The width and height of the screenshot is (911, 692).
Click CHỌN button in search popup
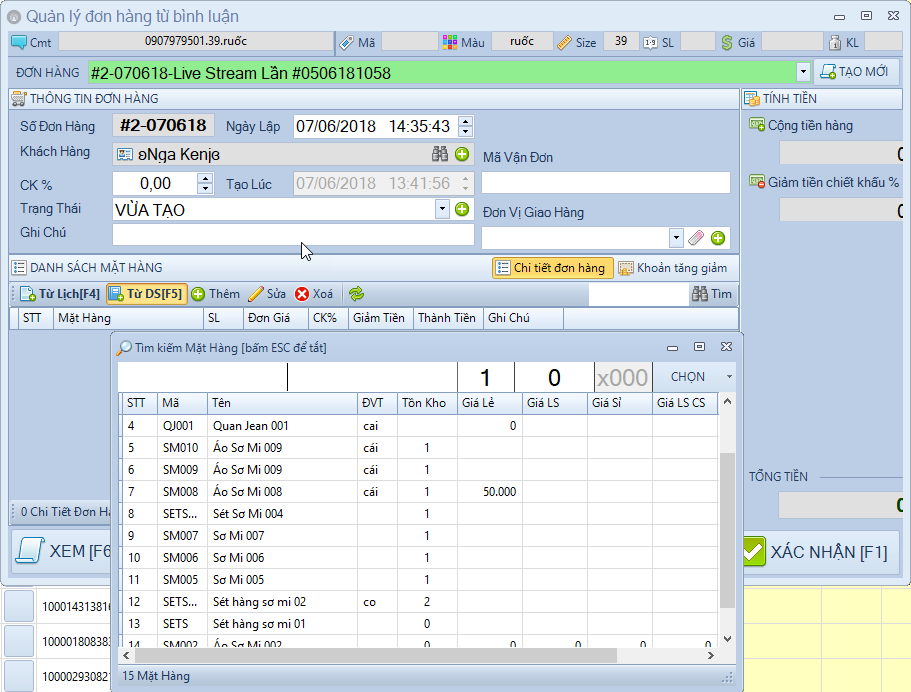(x=688, y=377)
